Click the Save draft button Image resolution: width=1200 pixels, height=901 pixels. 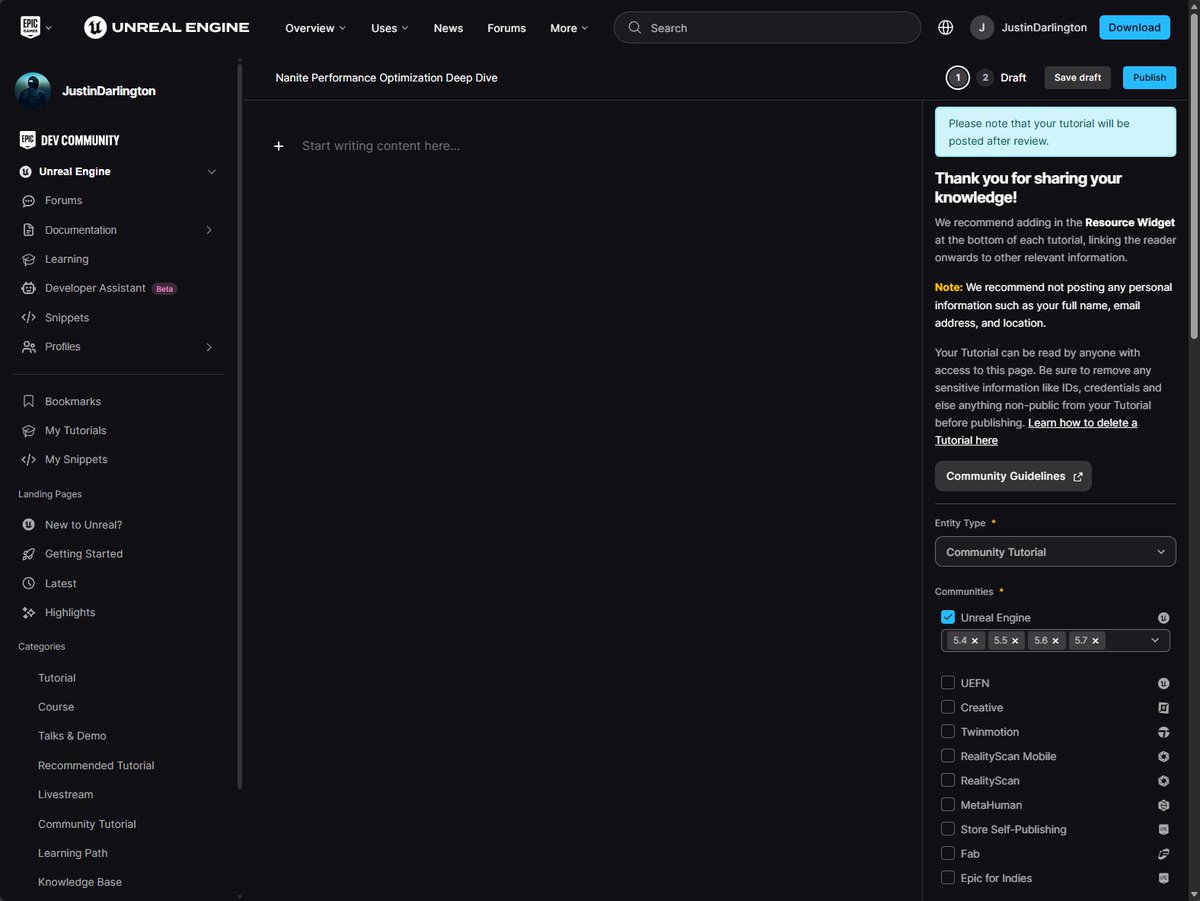point(1077,78)
